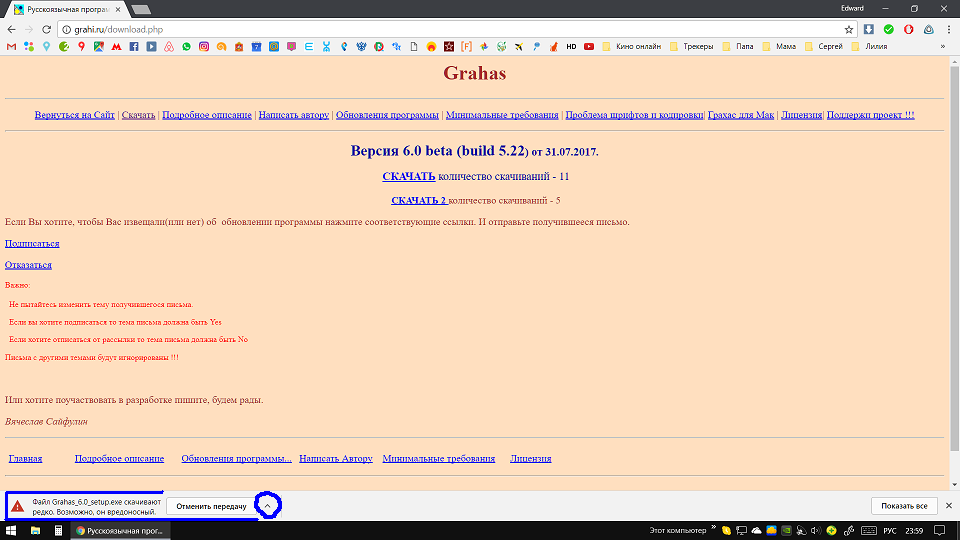Open the YouTube bookmark icon
The width and height of the screenshot is (960, 540).
(589, 47)
